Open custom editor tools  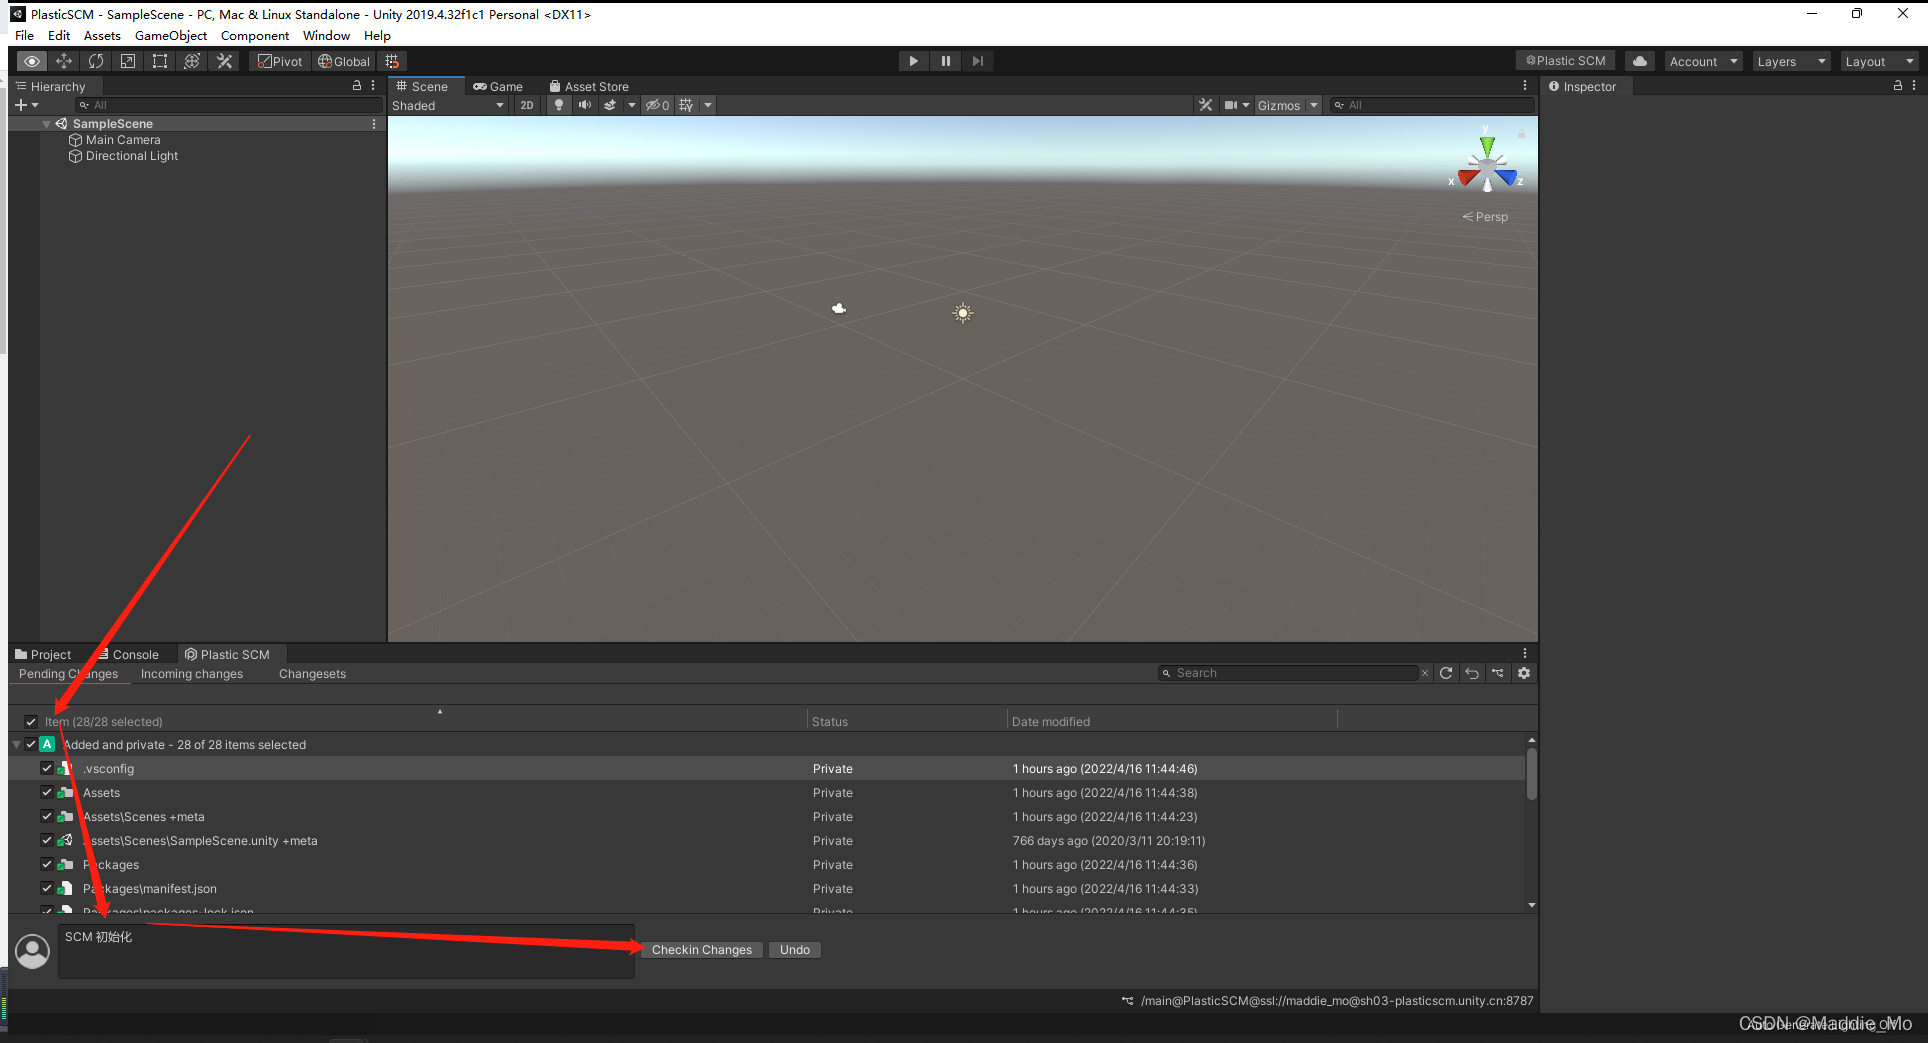(225, 61)
